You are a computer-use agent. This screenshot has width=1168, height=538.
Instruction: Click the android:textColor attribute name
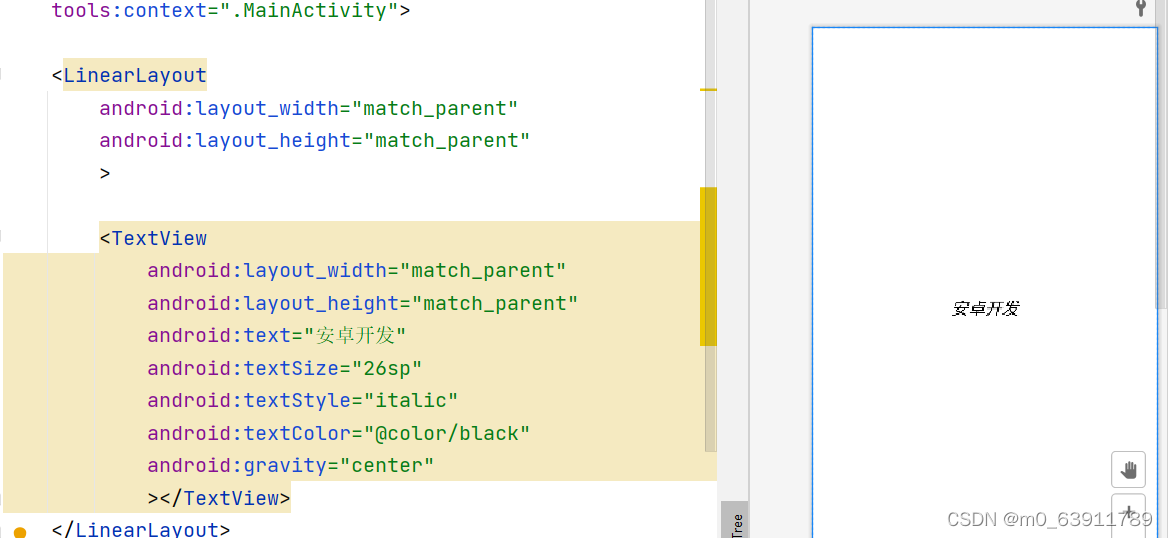point(250,433)
